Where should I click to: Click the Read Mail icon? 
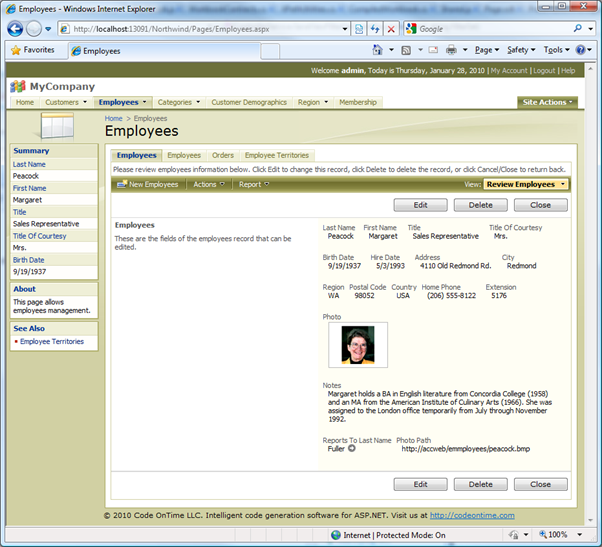[x=433, y=50]
